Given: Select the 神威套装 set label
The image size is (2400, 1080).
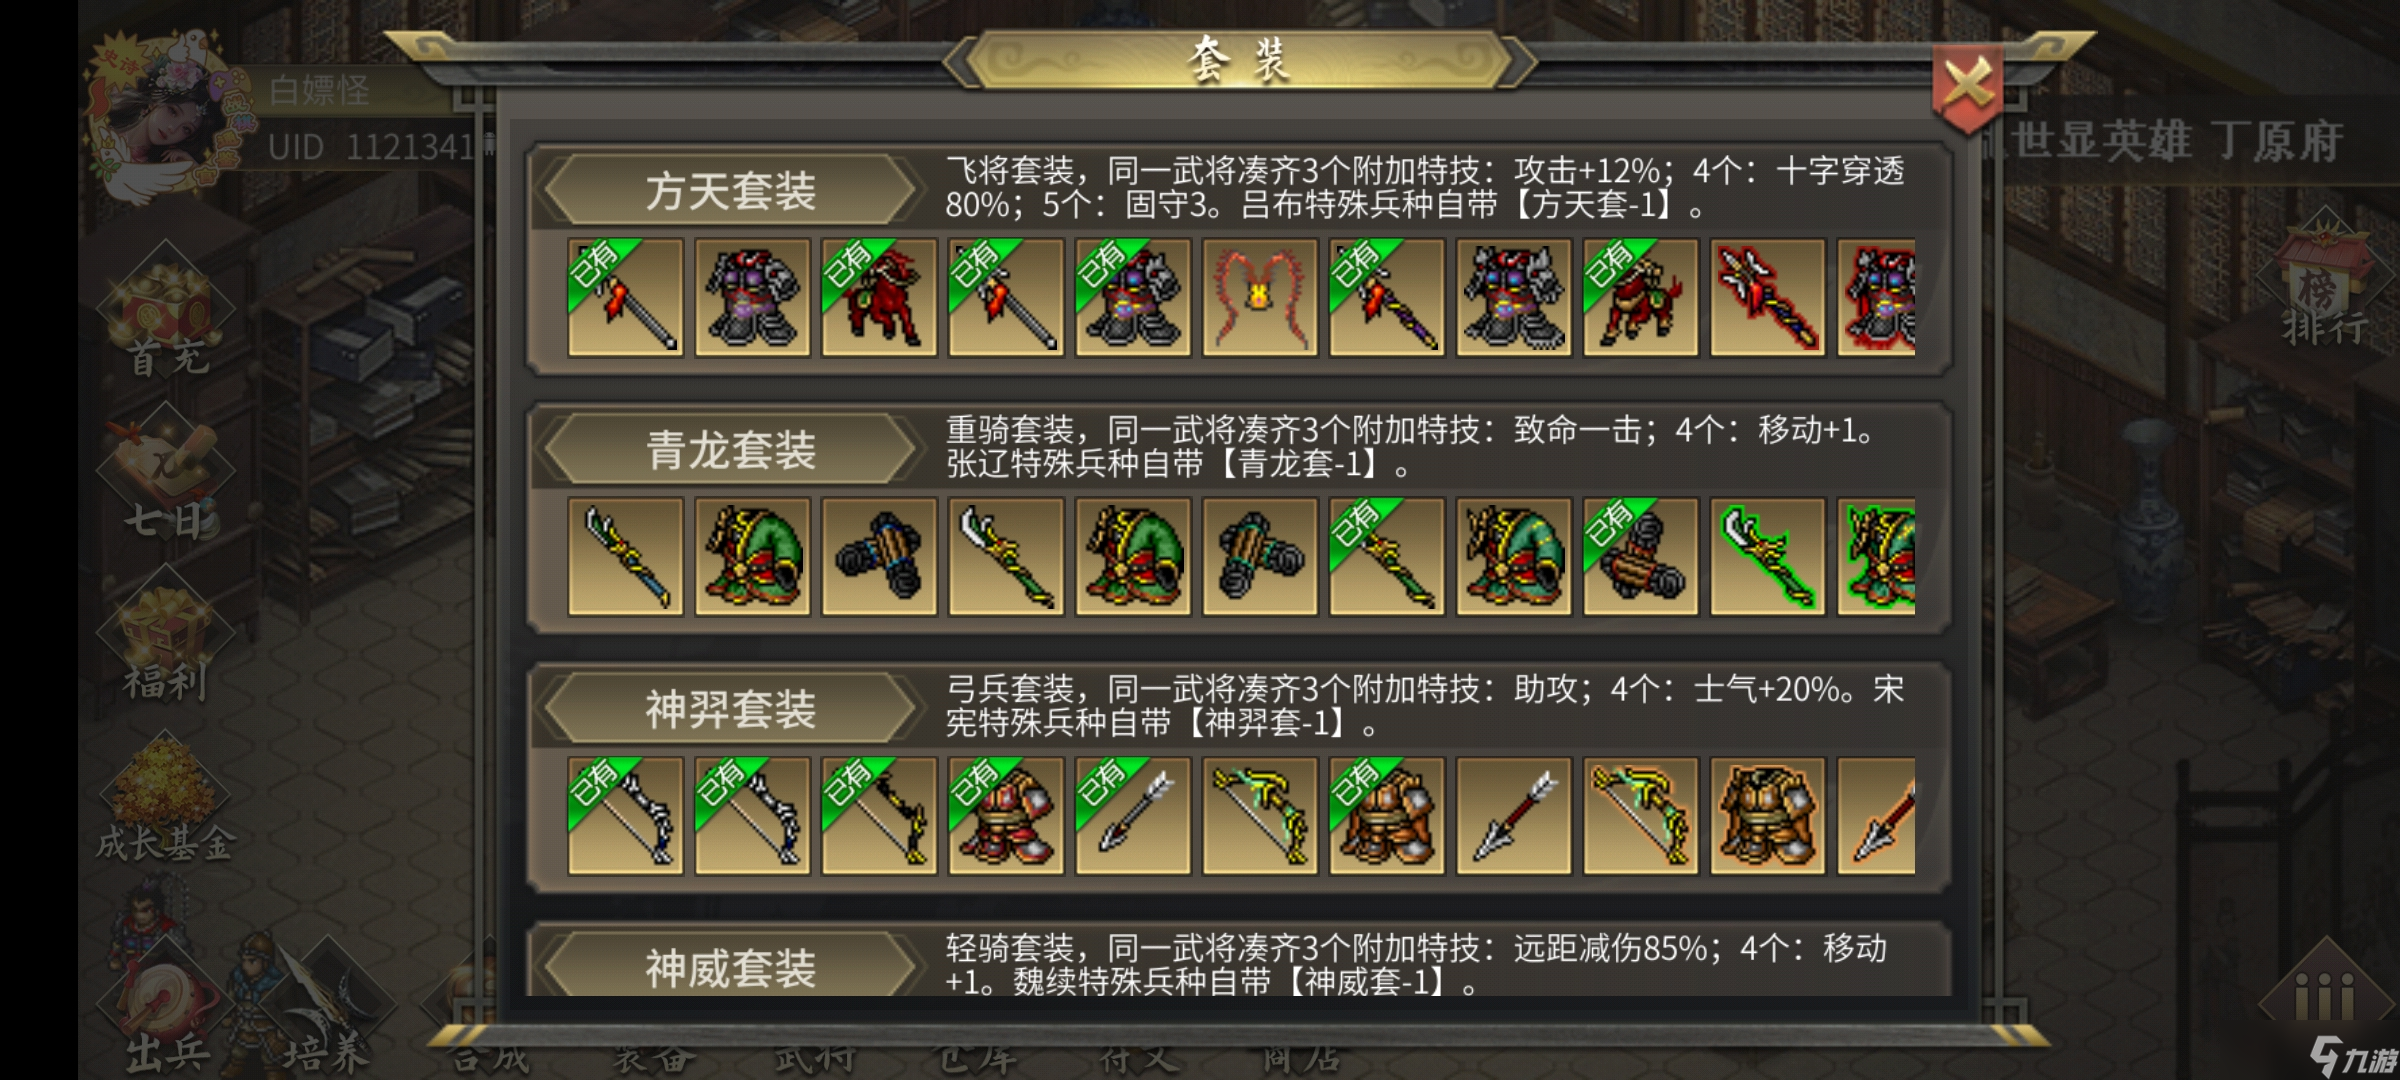Looking at the screenshot, I should (x=730, y=967).
